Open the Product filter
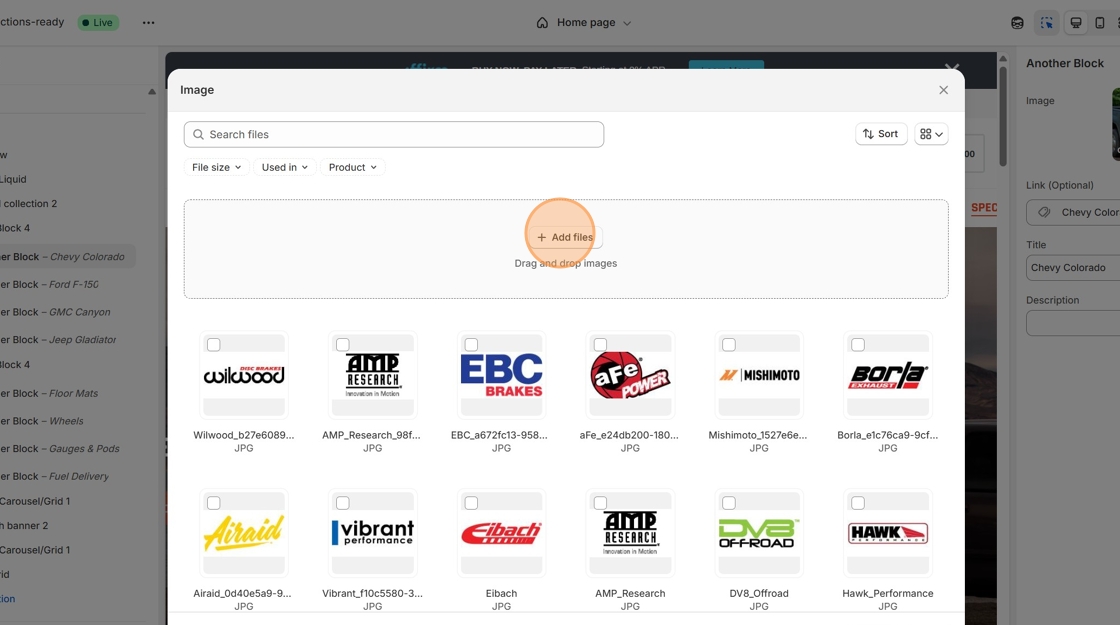The width and height of the screenshot is (1120, 625). [x=353, y=167]
